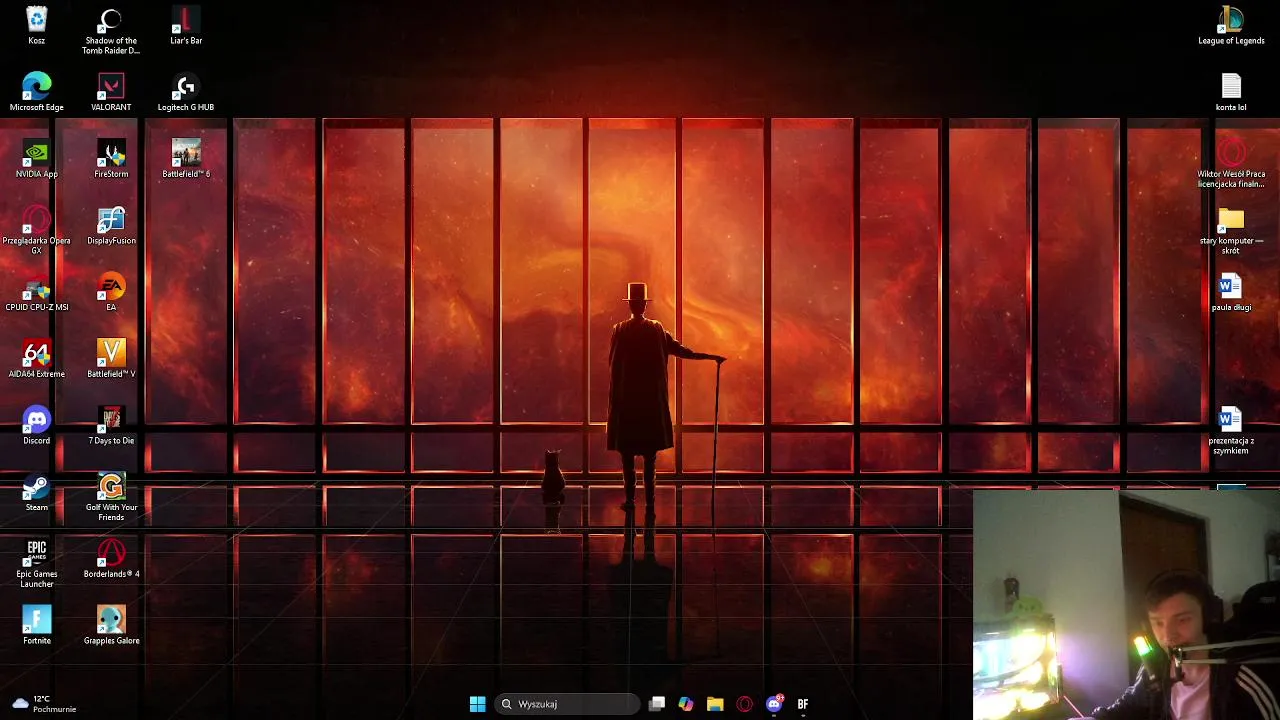Open the Kosz recycle bin icon

point(37,26)
